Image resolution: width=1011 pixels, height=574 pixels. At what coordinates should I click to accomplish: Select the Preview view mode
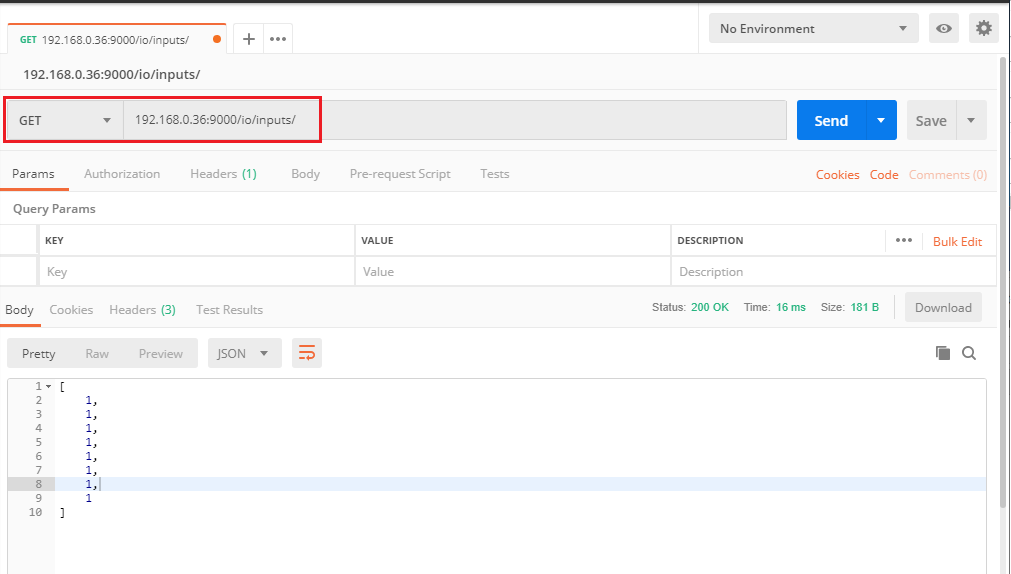(161, 353)
